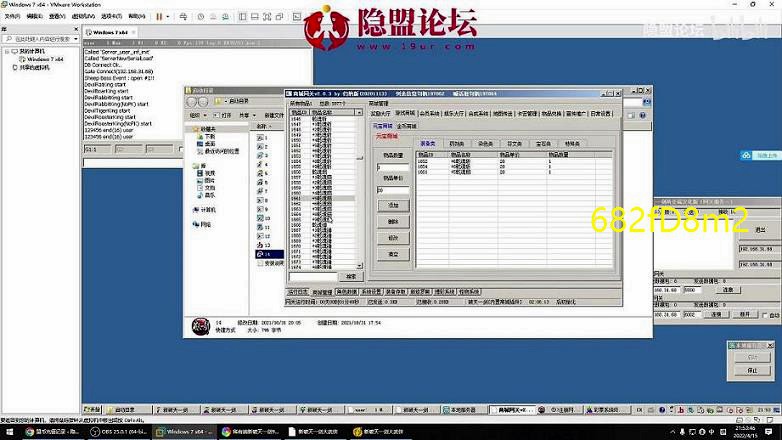Open OBS from the host taskbar
The height and width of the screenshot is (440, 782).
(119, 432)
